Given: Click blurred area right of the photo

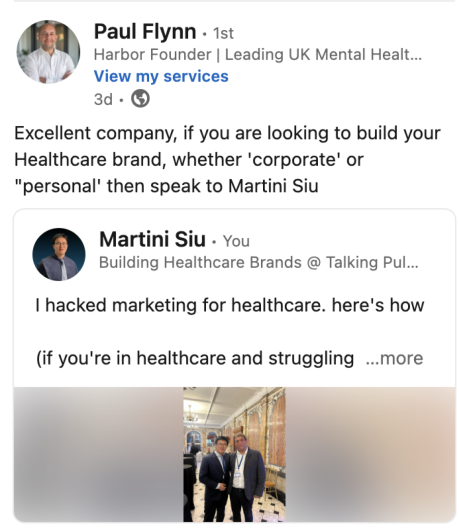Looking at the screenshot, I should (370, 454).
